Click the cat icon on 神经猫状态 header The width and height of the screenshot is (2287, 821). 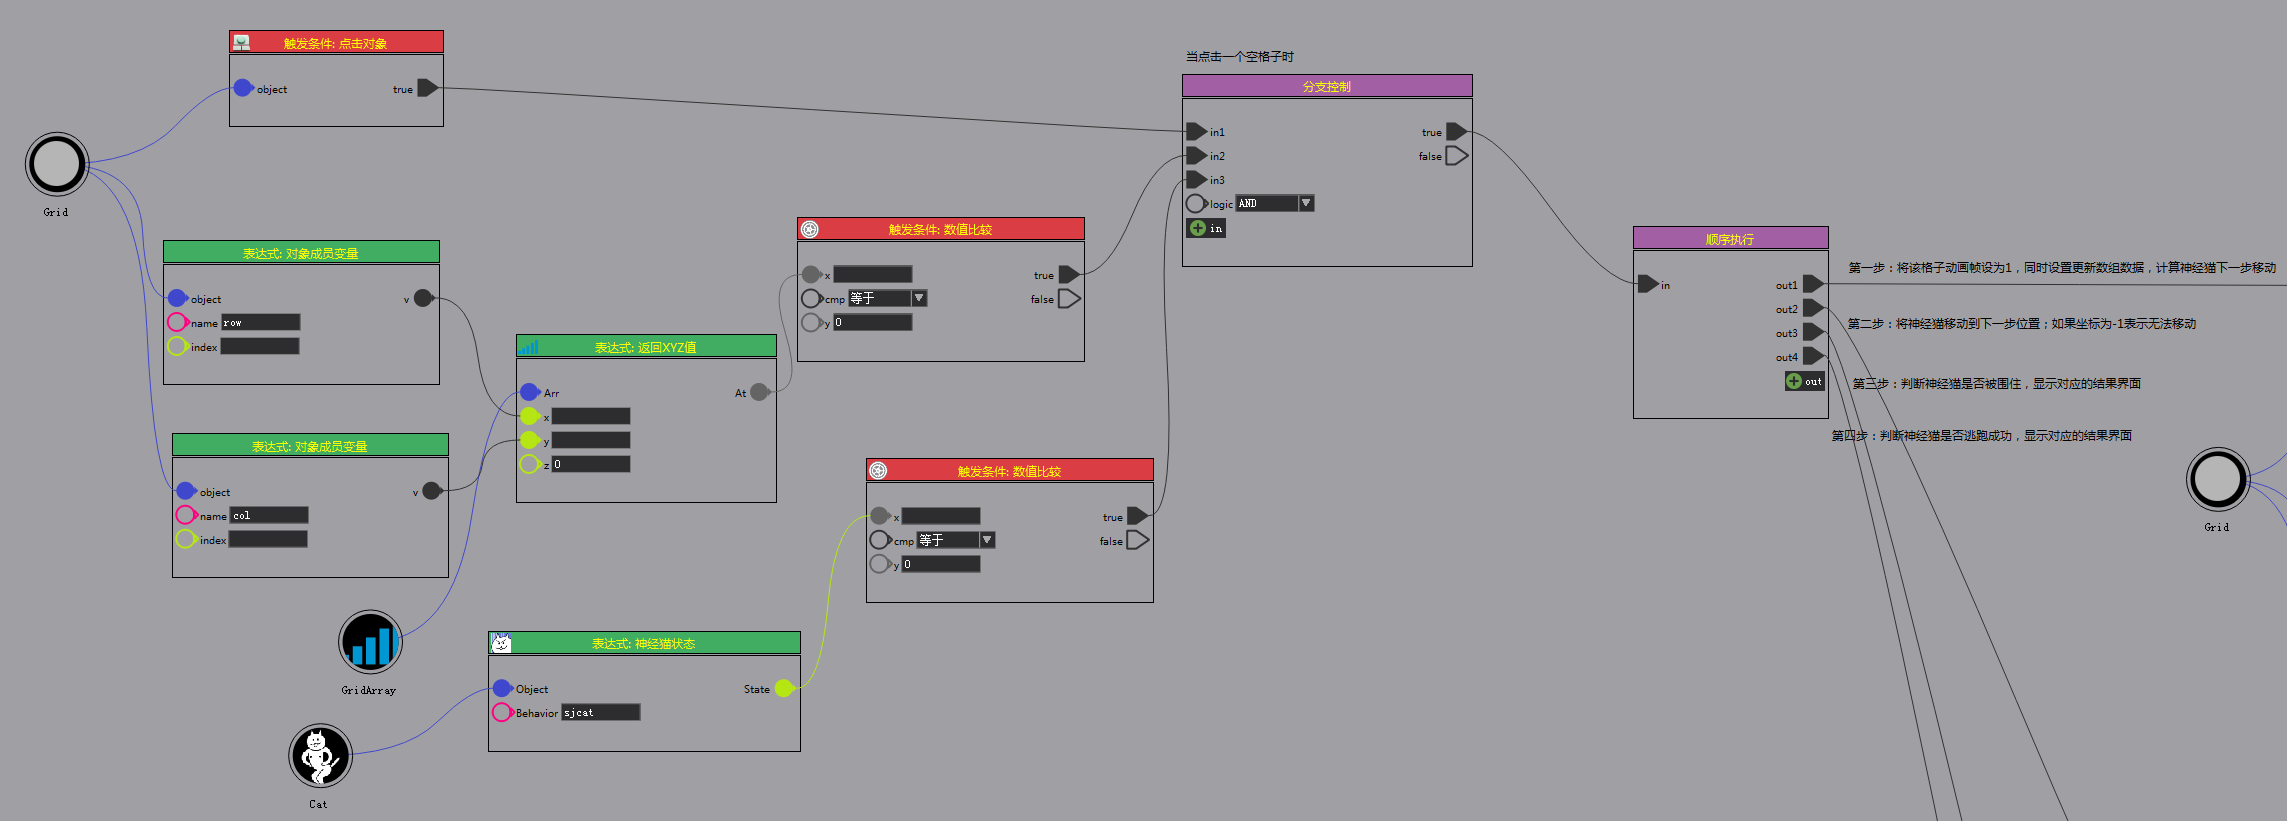tap(502, 643)
